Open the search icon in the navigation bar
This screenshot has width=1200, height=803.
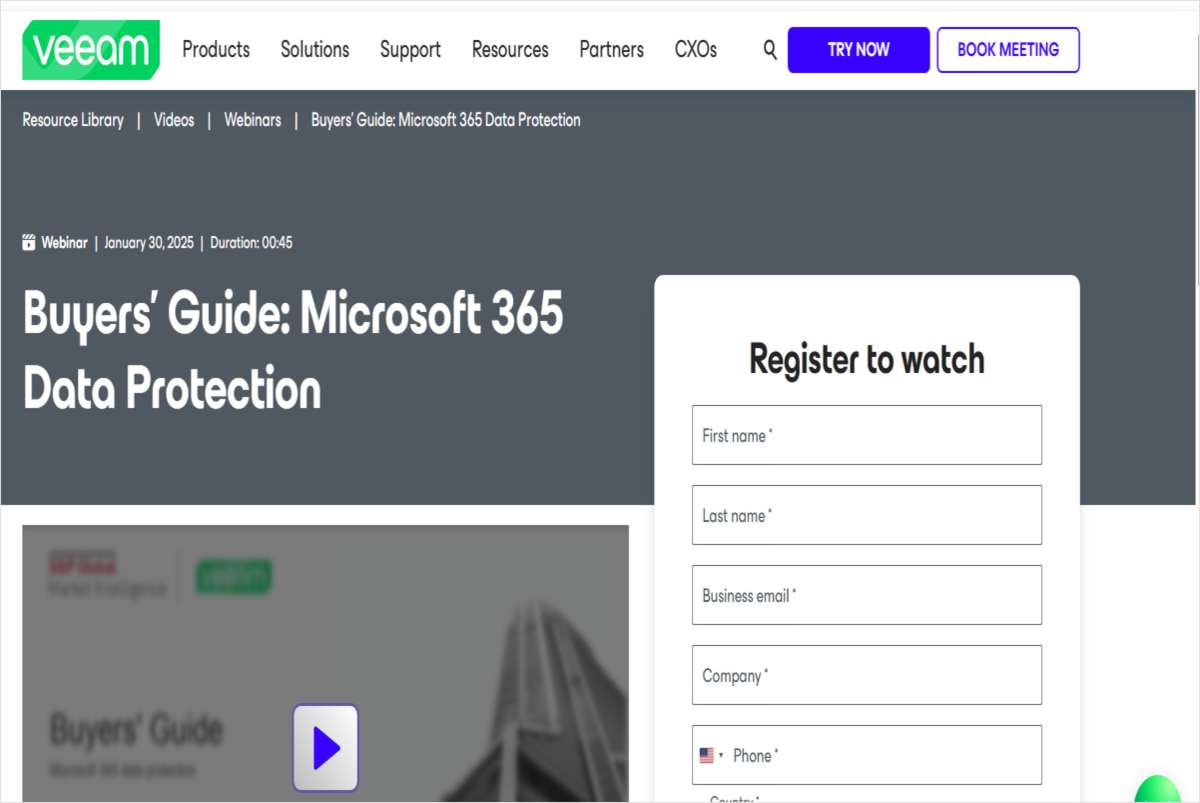[x=768, y=49]
